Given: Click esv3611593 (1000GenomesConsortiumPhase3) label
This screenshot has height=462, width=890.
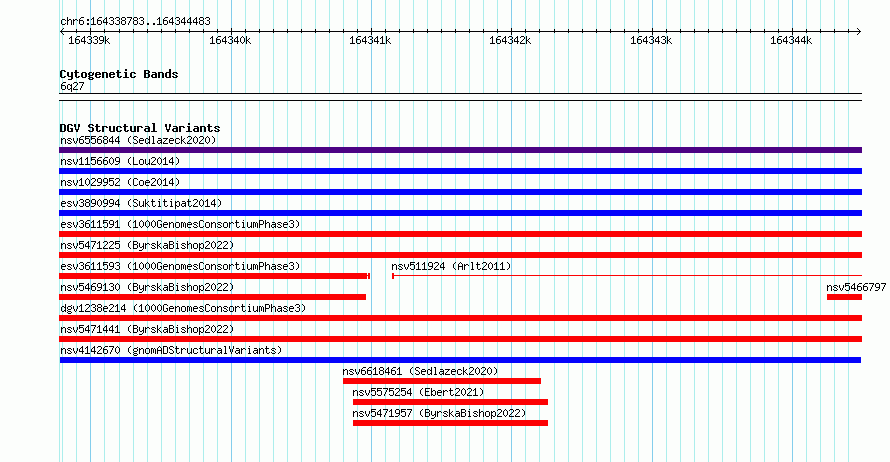Looking at the screenshot, I should [x=180, y=266].
